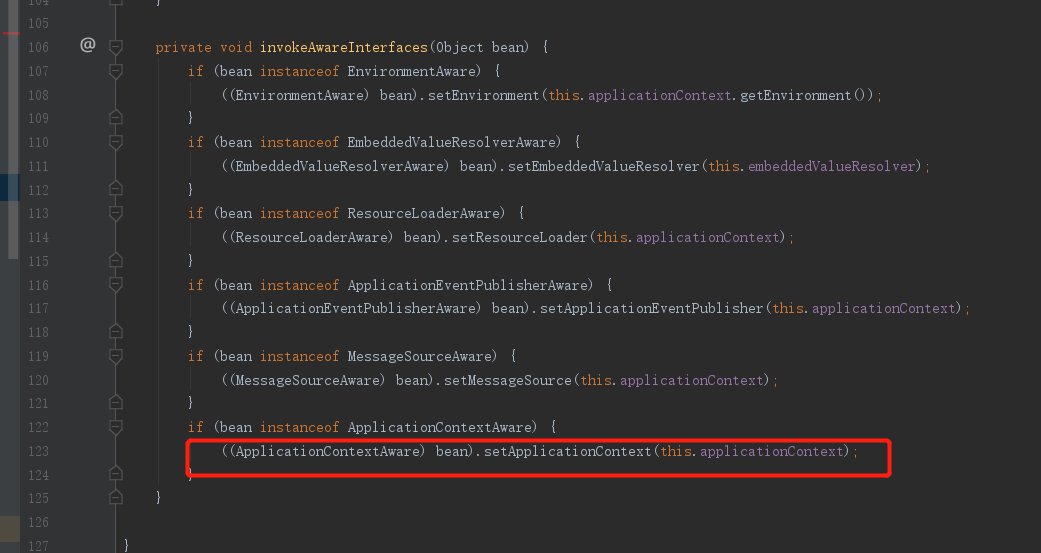The image size is (1041, 553).
Task: Click the fold end marker at line 112
Action: click(116, 189)
